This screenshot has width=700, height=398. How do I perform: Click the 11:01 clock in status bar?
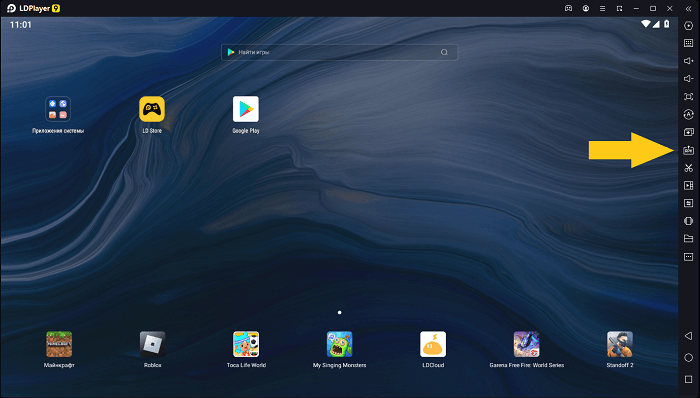(x=21, y=25)
